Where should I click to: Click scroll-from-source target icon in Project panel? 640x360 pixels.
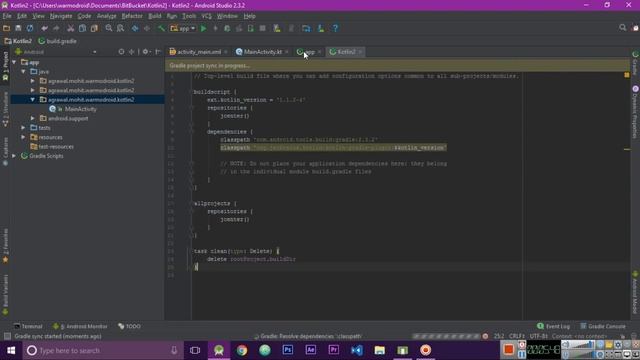point(121,52)
